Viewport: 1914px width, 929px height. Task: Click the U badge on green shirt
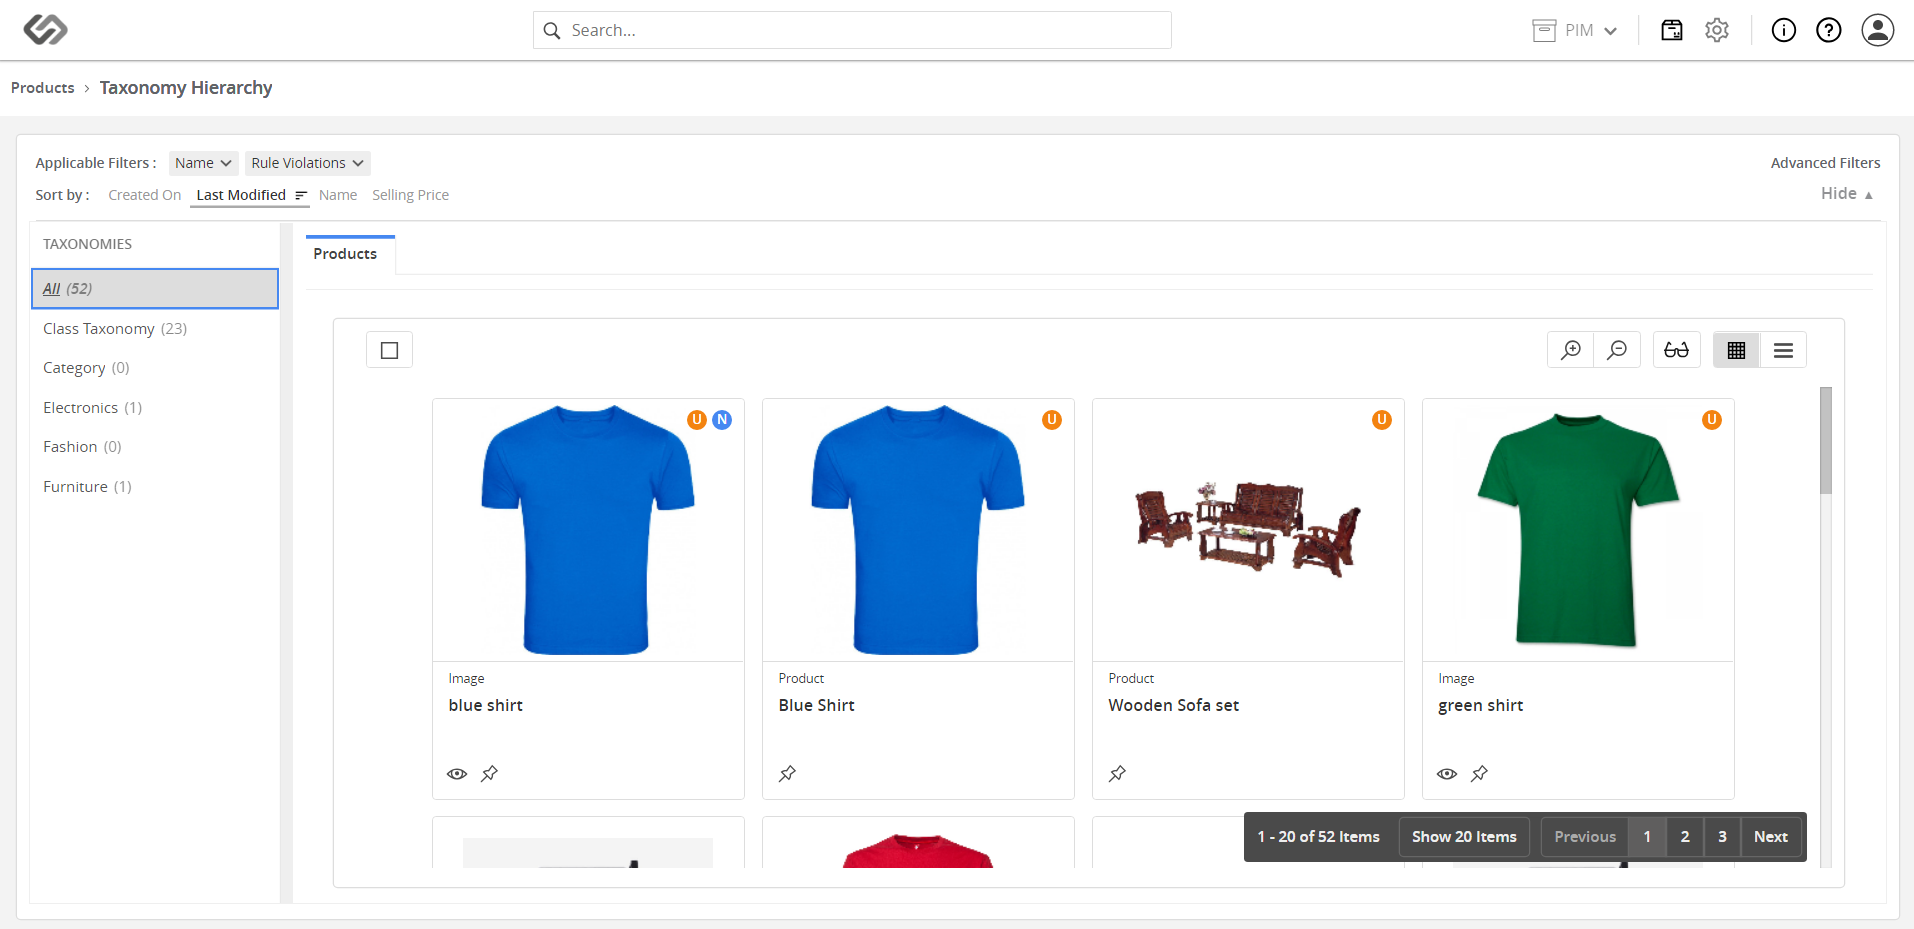tap(1712, 420)
